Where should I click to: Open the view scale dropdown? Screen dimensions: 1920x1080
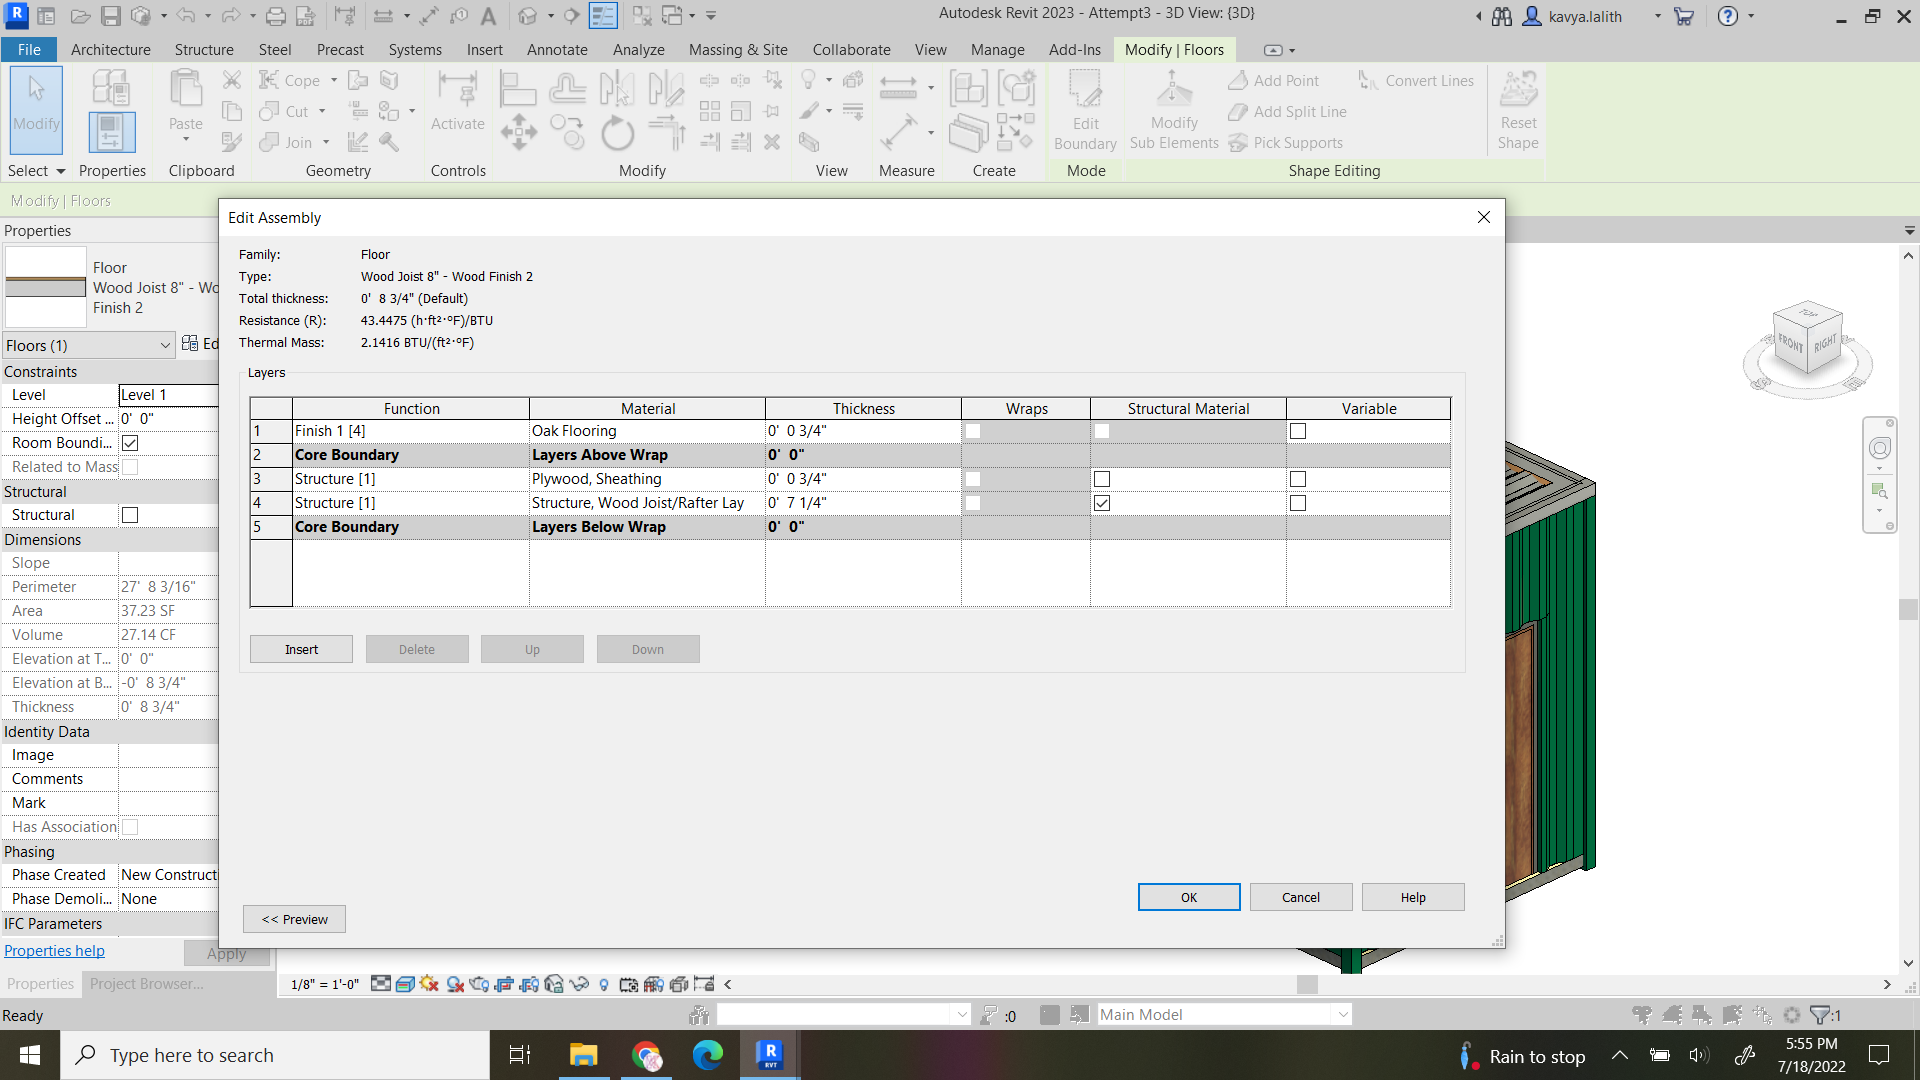click(x=322, y=984)
